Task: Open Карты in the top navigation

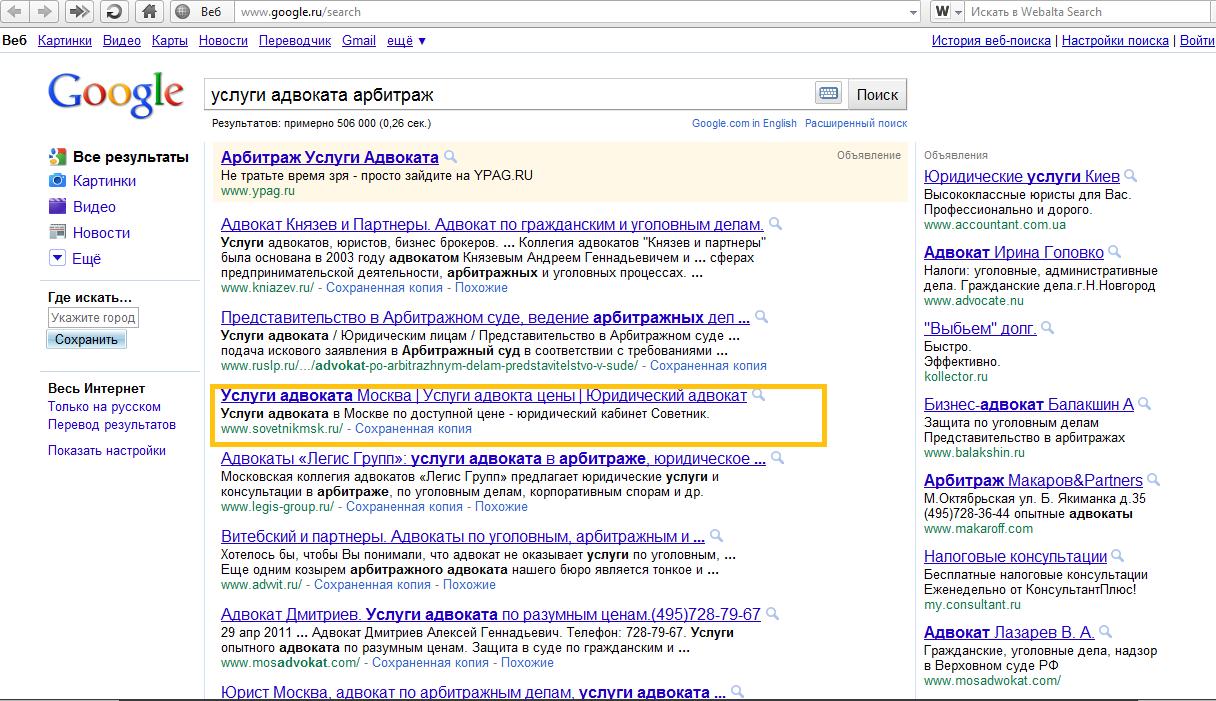Action: (x=170, y=41)
